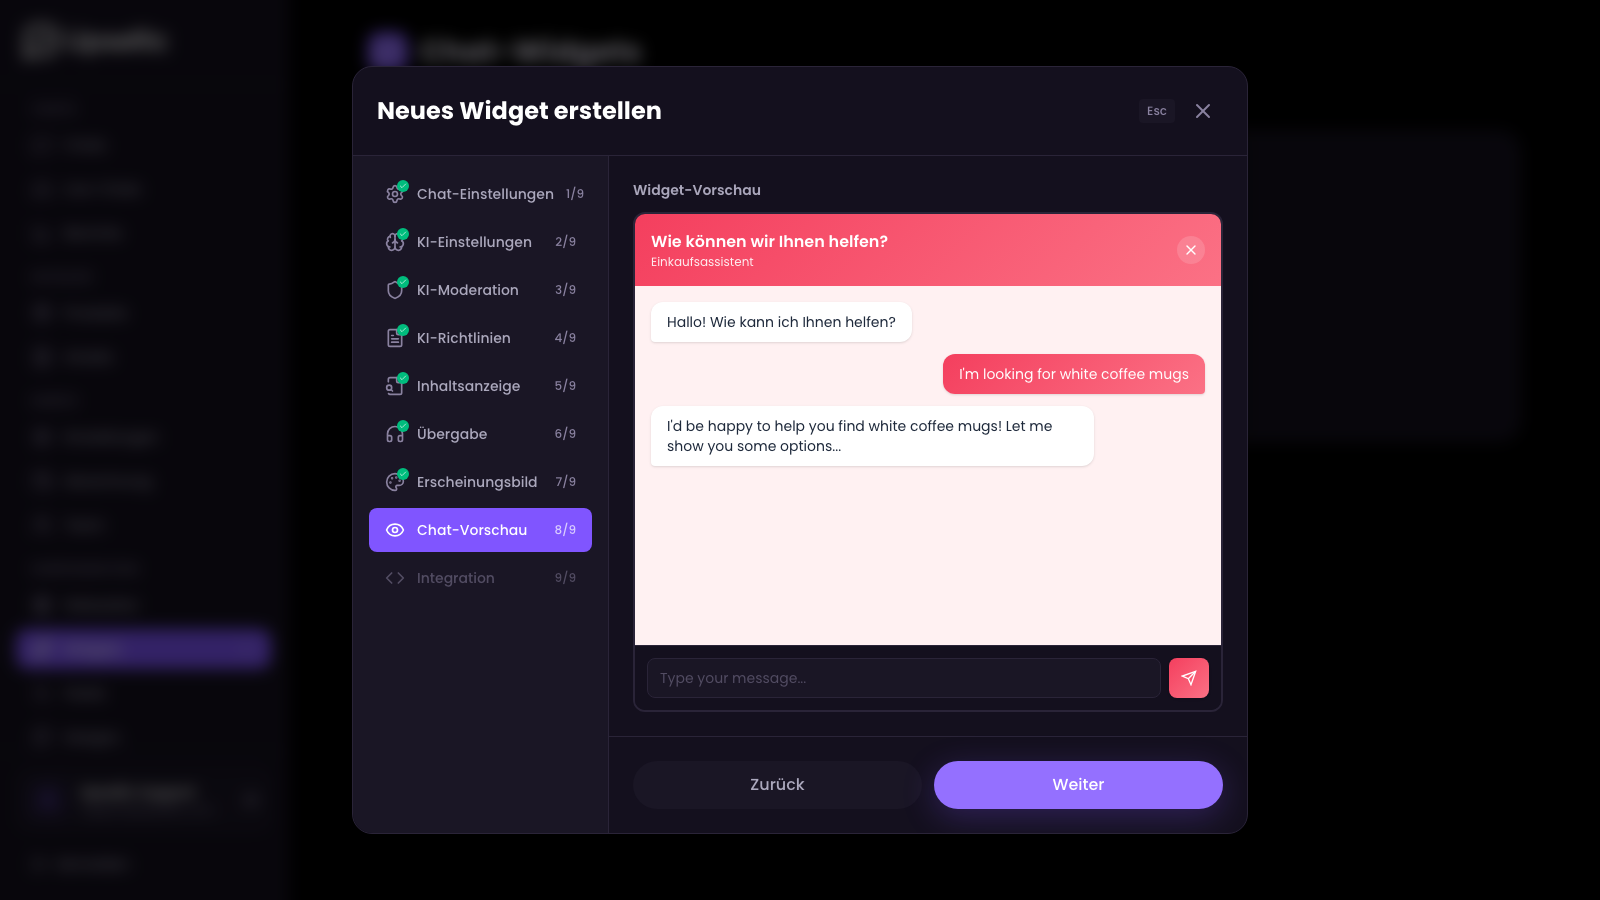Click the Esc key hint button
Screen dimensions: 1600x900
(1156, 111)
